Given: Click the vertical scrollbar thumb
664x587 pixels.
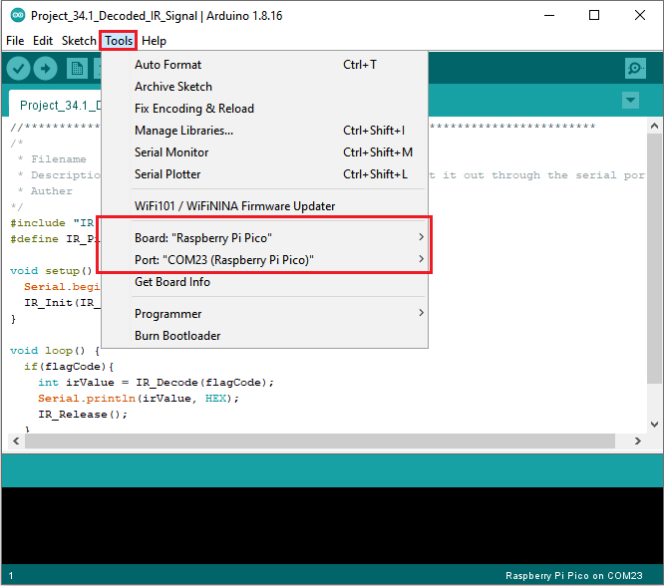Looking at the screenshot, I should tap(654, 258).
